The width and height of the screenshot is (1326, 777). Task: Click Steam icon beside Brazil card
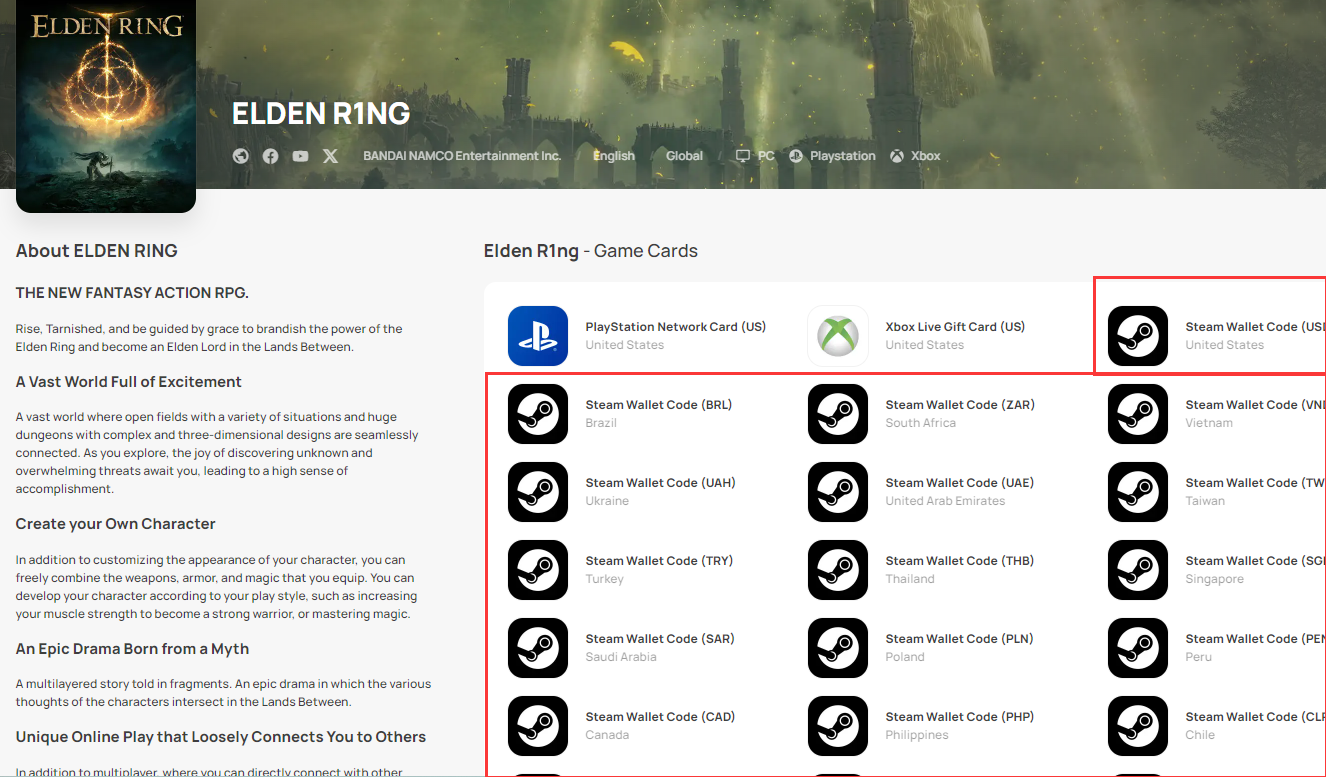538,414
